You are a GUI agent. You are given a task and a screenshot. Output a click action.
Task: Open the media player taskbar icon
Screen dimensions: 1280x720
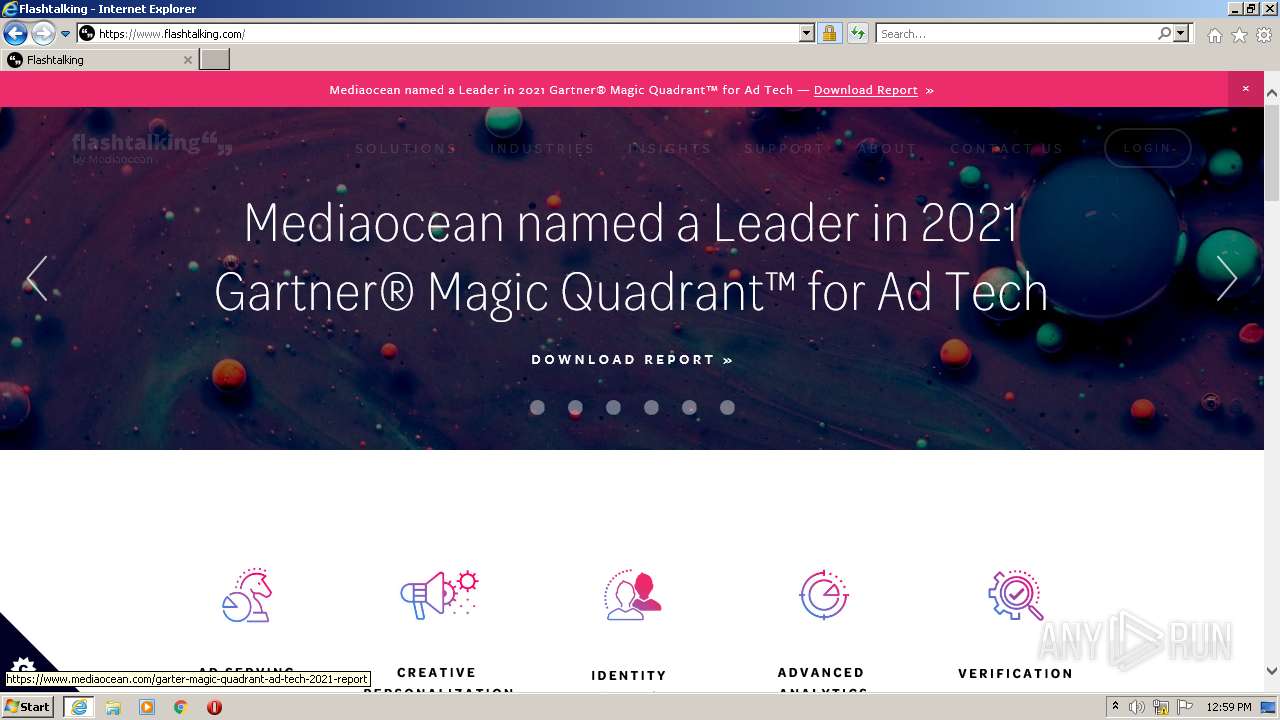147,707
